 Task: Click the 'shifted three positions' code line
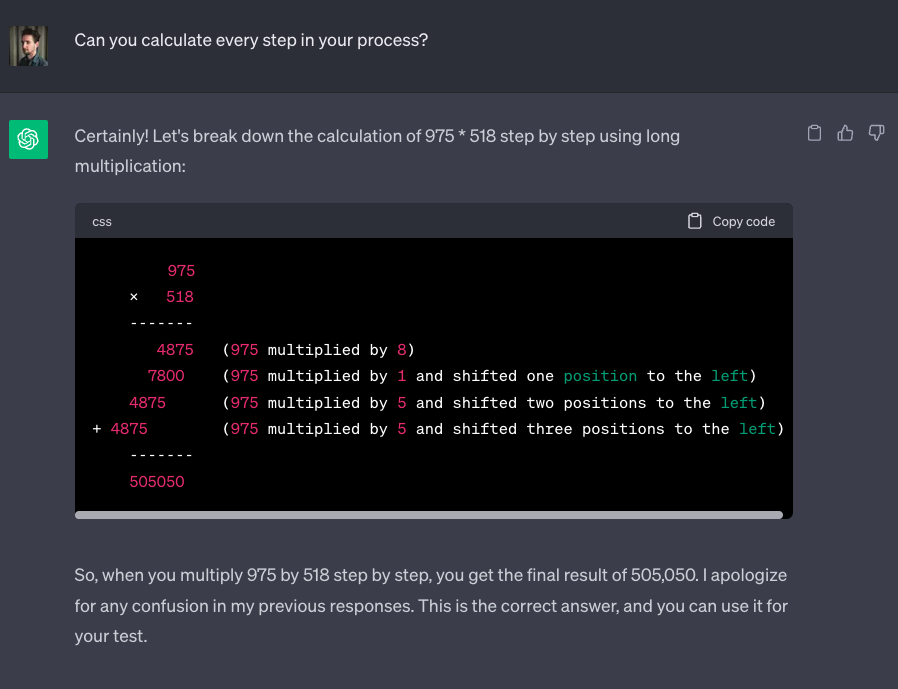click(x=503, y=429)
